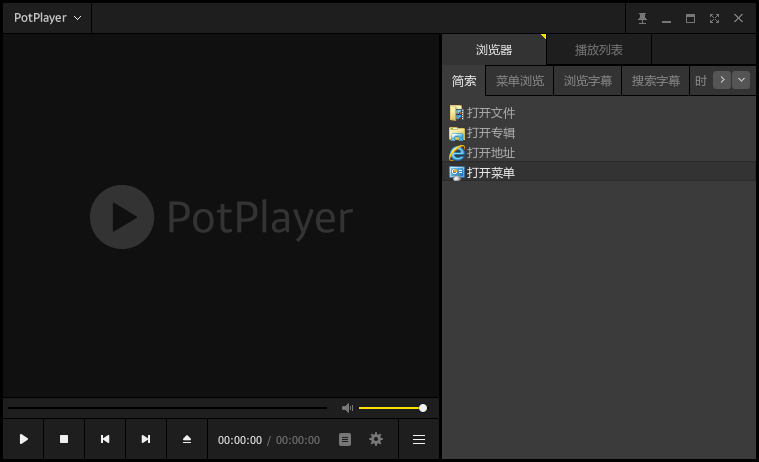Open the 浏览字幕 tab
This screenshot has width=759, height=462.
pyautogui.click(x=588, y=81)
